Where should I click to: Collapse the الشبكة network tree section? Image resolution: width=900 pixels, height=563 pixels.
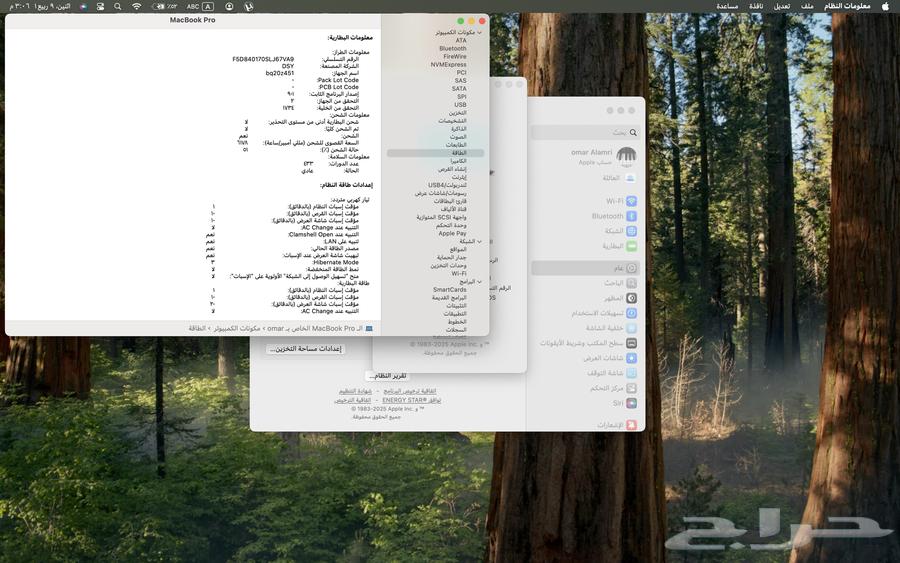coord(480,241)
